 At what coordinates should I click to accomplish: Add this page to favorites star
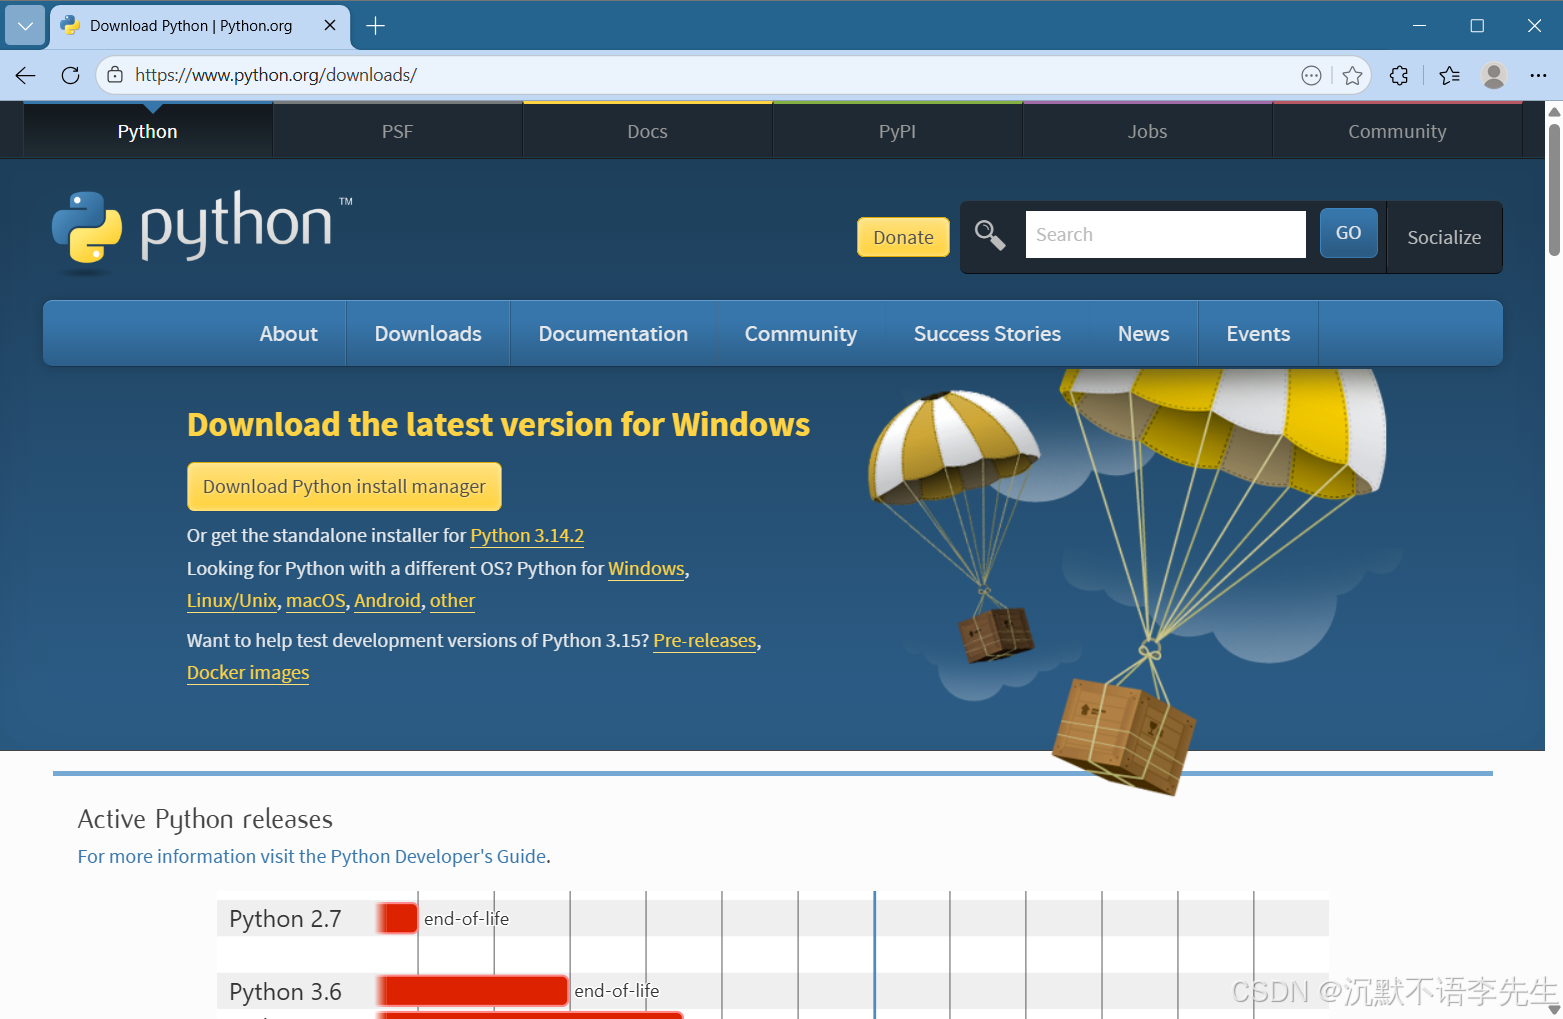pos(1352,75)
